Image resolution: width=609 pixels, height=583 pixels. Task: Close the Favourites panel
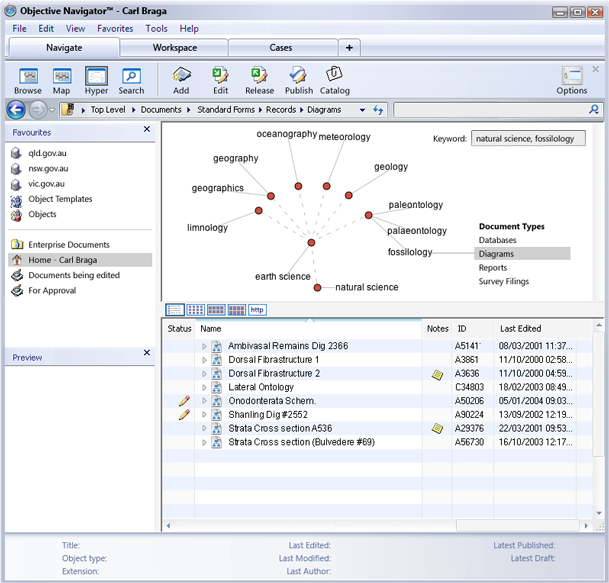click(x=147, y=129)
